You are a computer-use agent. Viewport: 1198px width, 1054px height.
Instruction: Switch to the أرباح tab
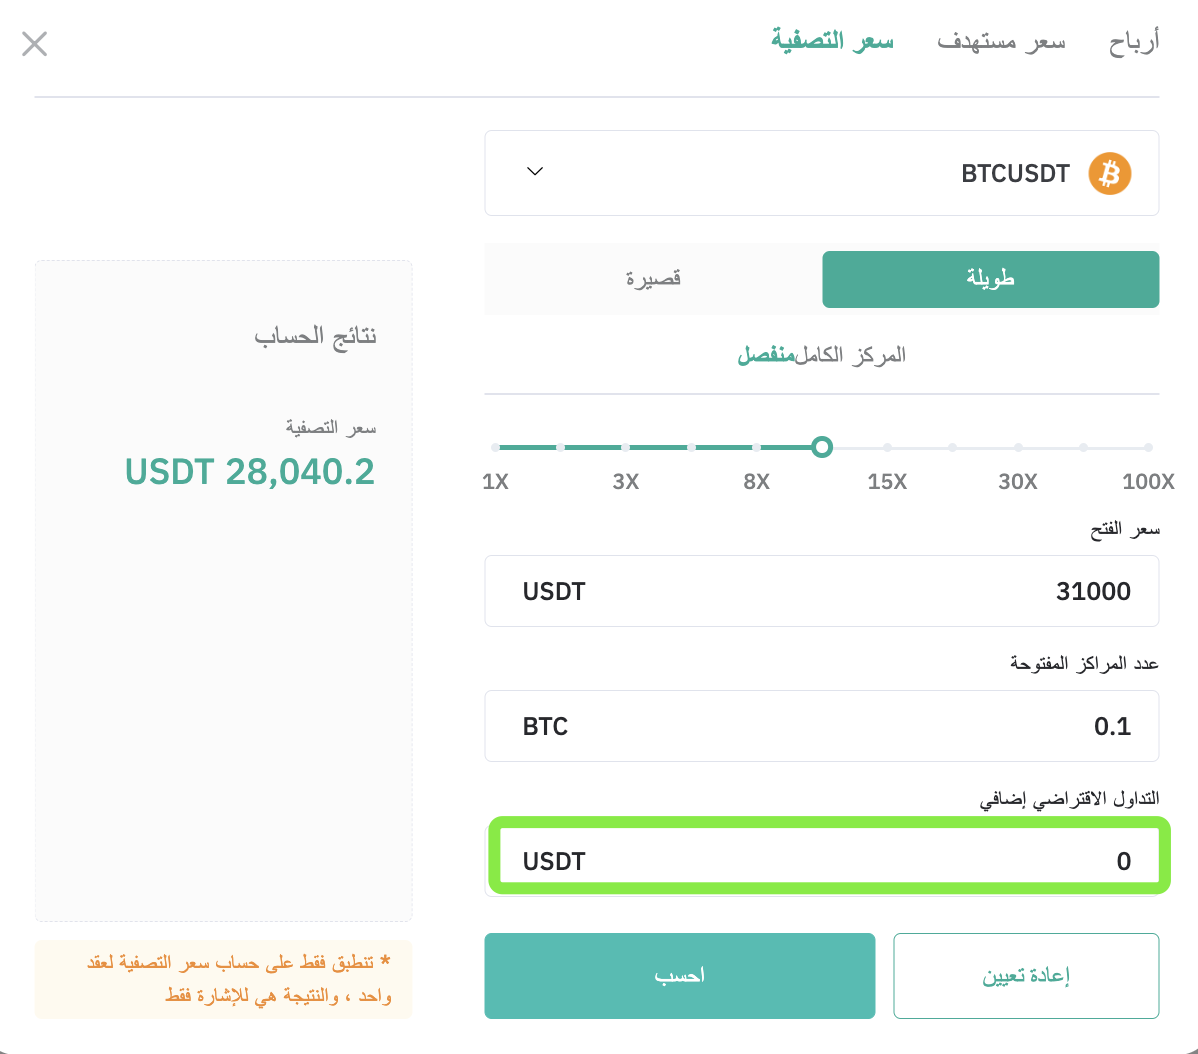pyautogui.click(x=1134, y=41)
